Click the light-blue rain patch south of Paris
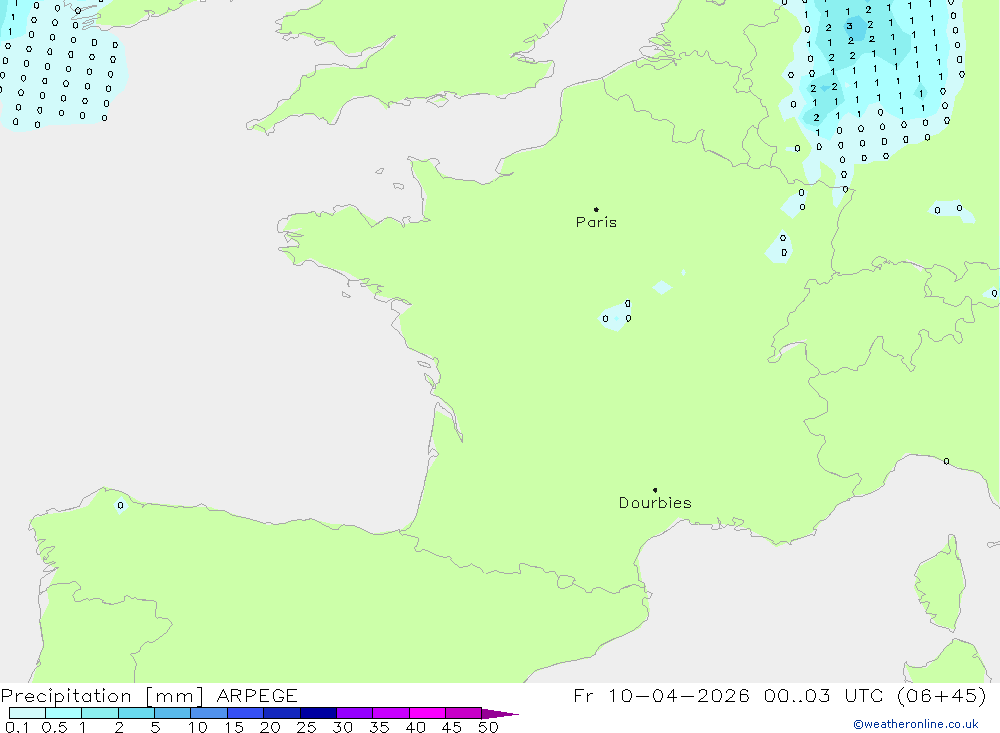The height and width of the screenshot is (733, 1000). pos(616,315)
